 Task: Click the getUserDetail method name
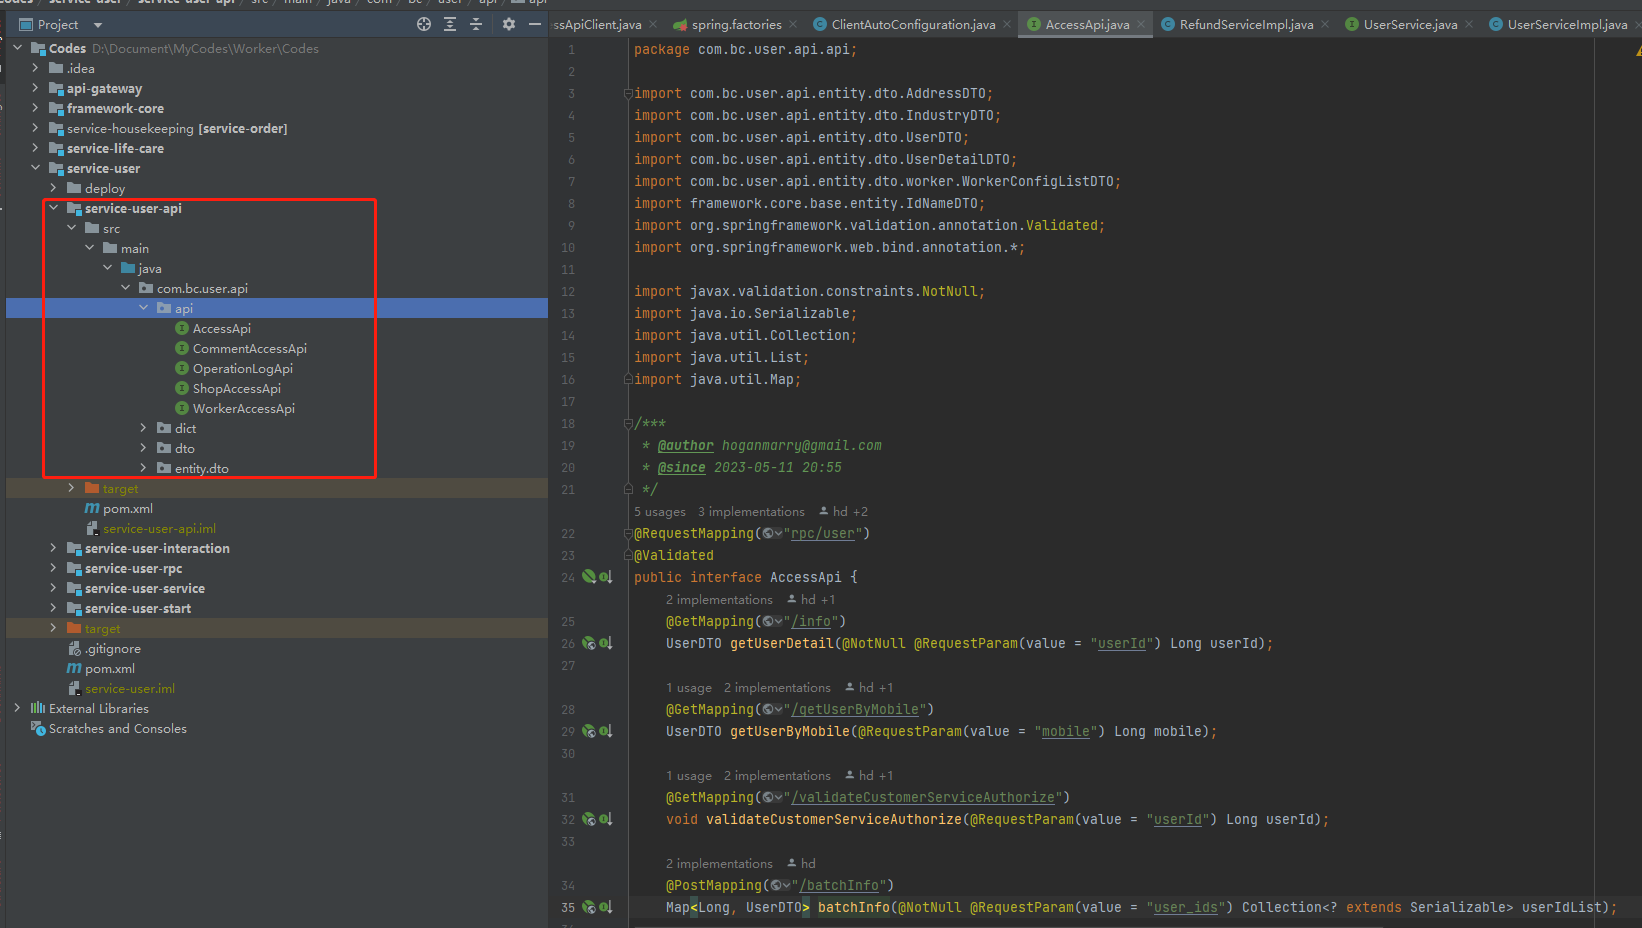782,644
